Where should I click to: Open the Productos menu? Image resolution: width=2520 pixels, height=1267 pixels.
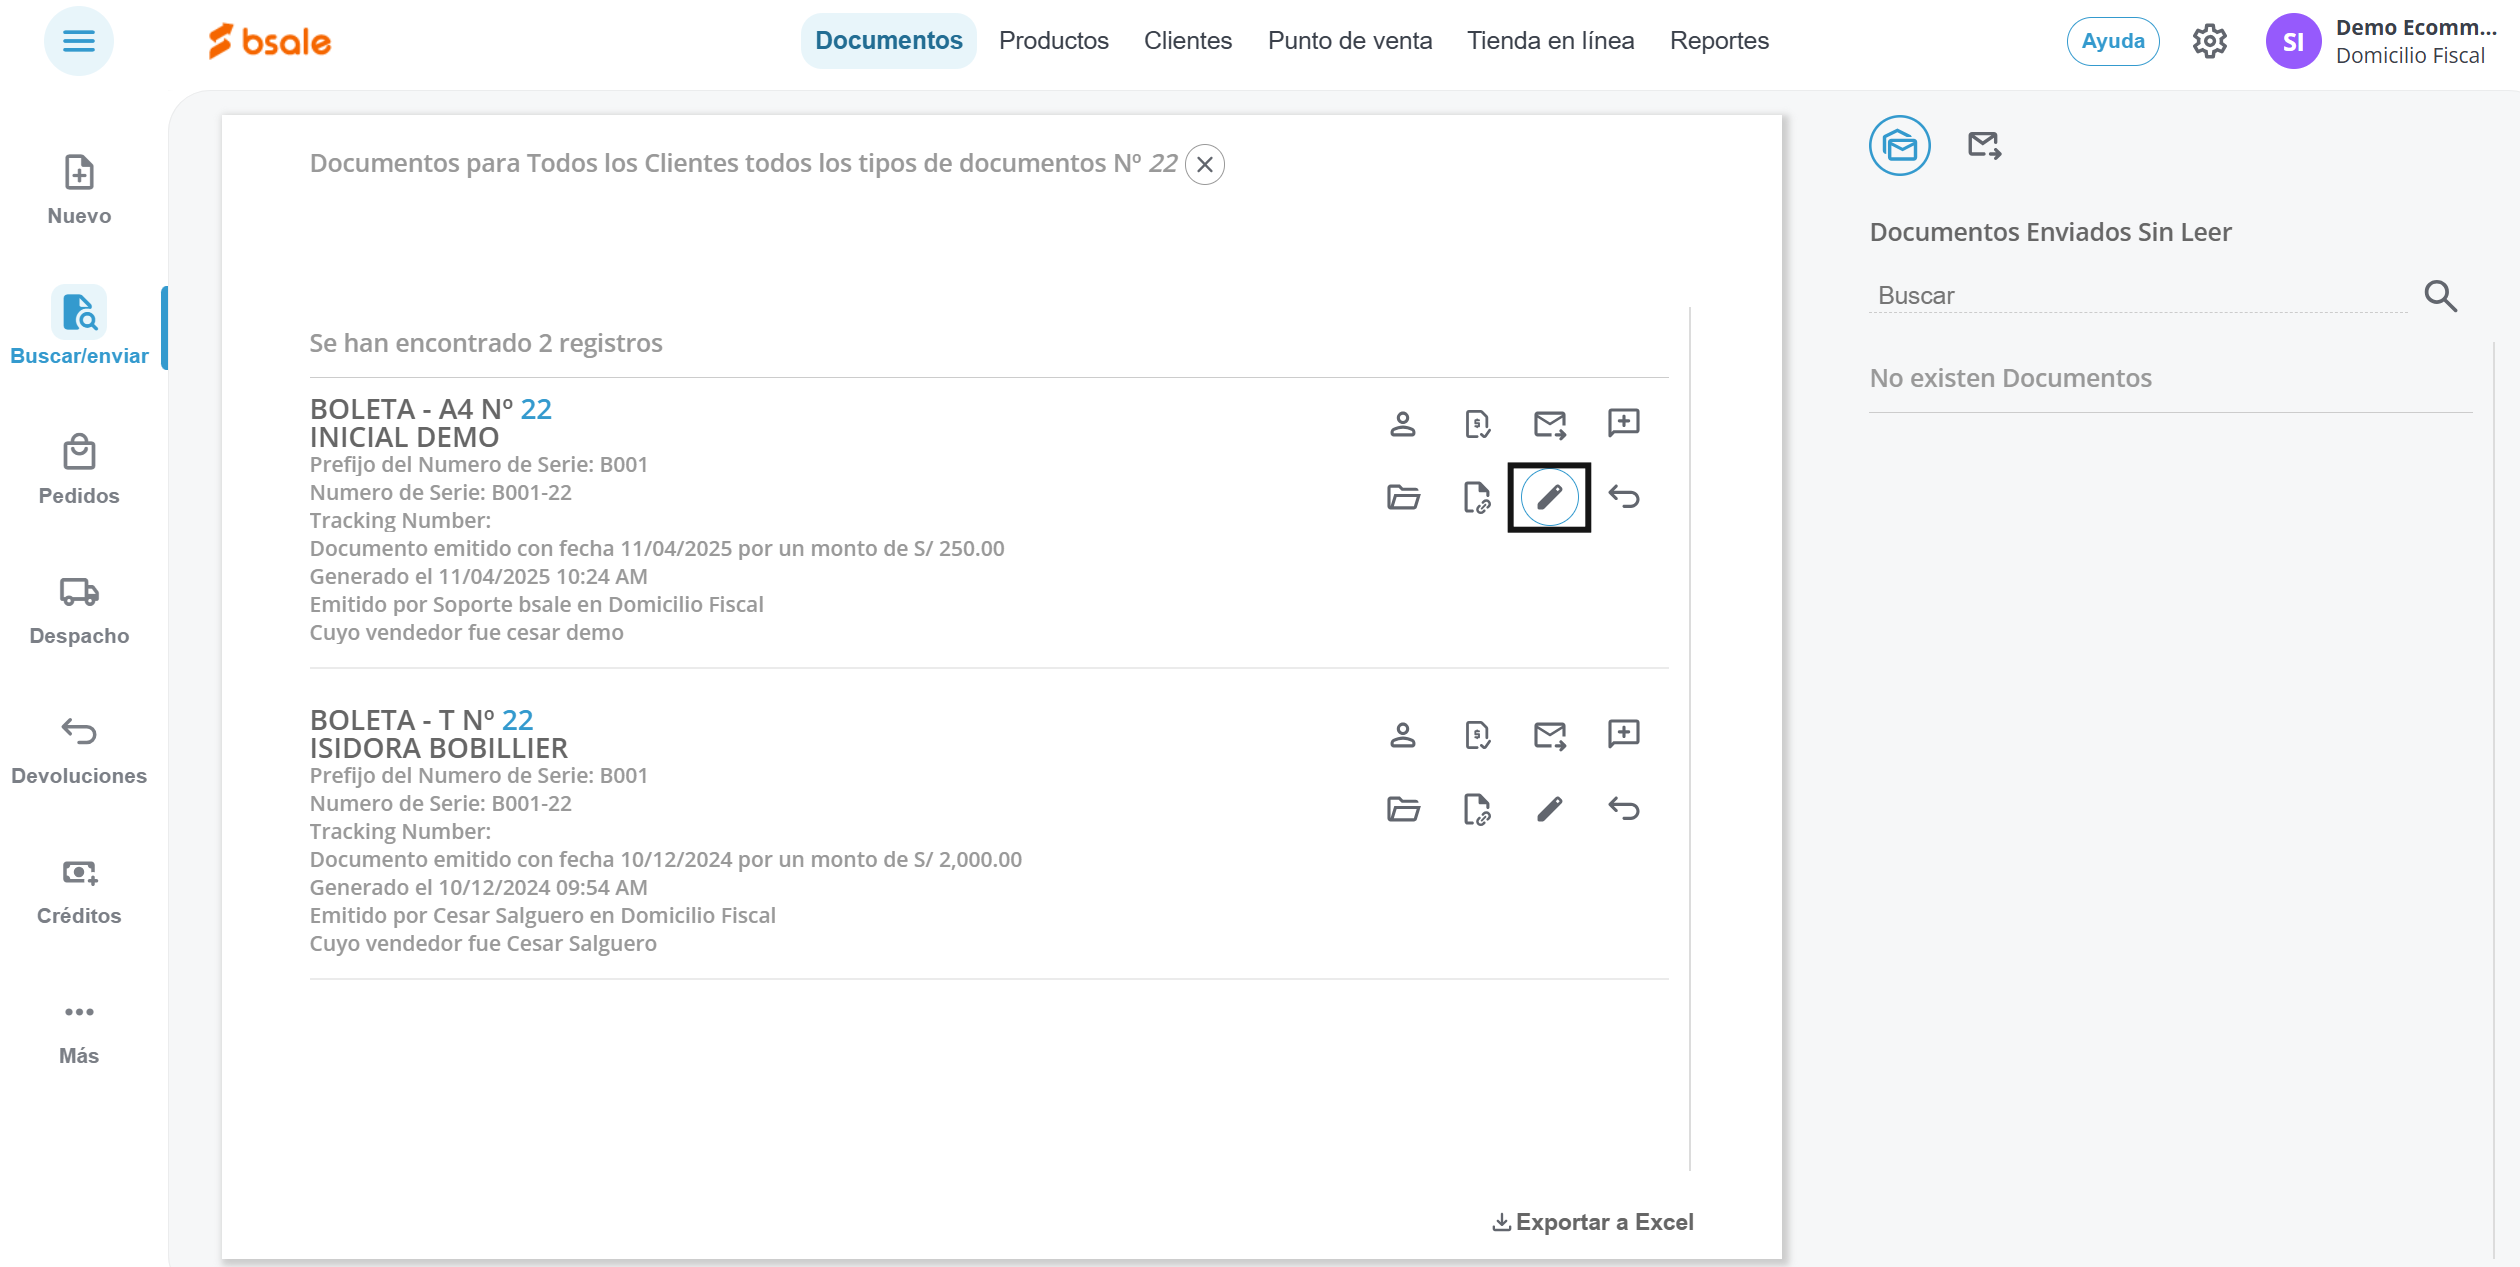click(1053, 41)
